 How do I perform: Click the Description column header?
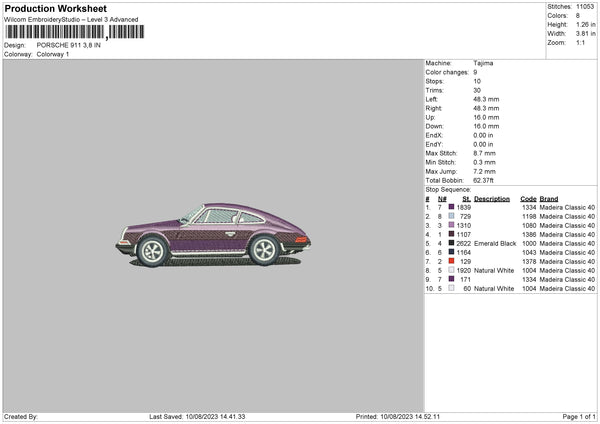[492, 198]
